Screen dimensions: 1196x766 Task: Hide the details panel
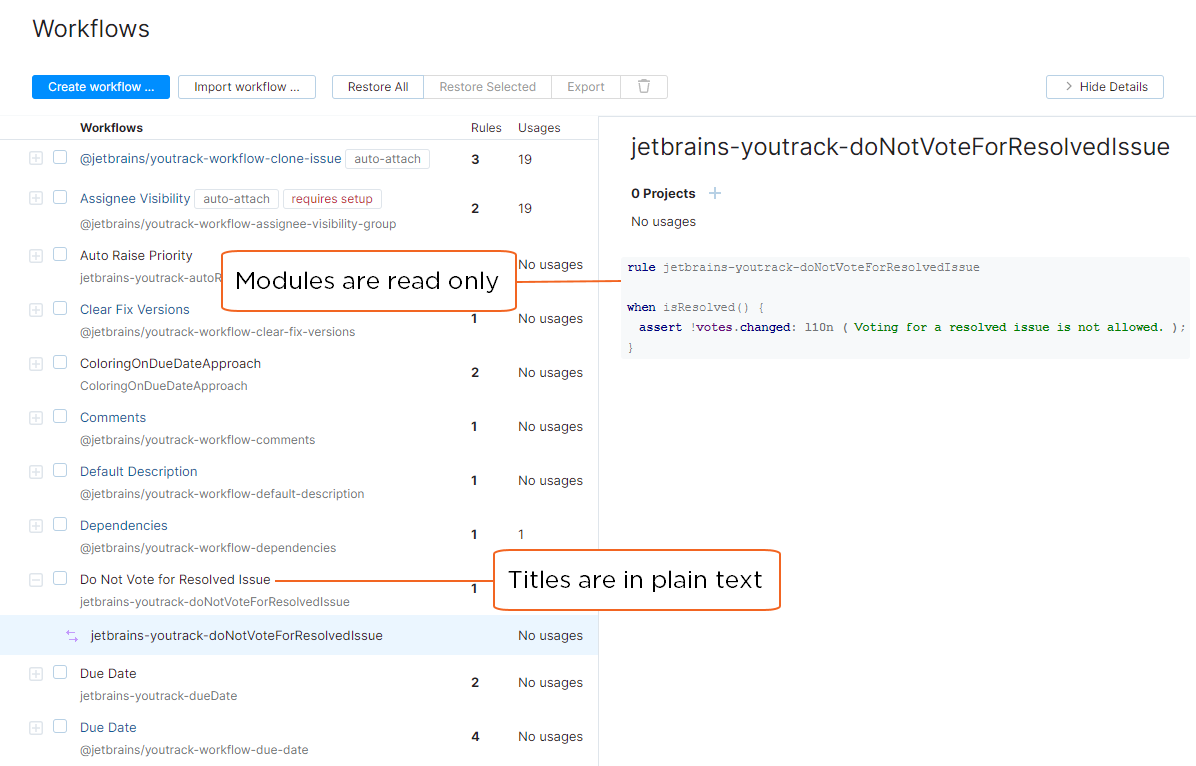[x=1105, y=87]
